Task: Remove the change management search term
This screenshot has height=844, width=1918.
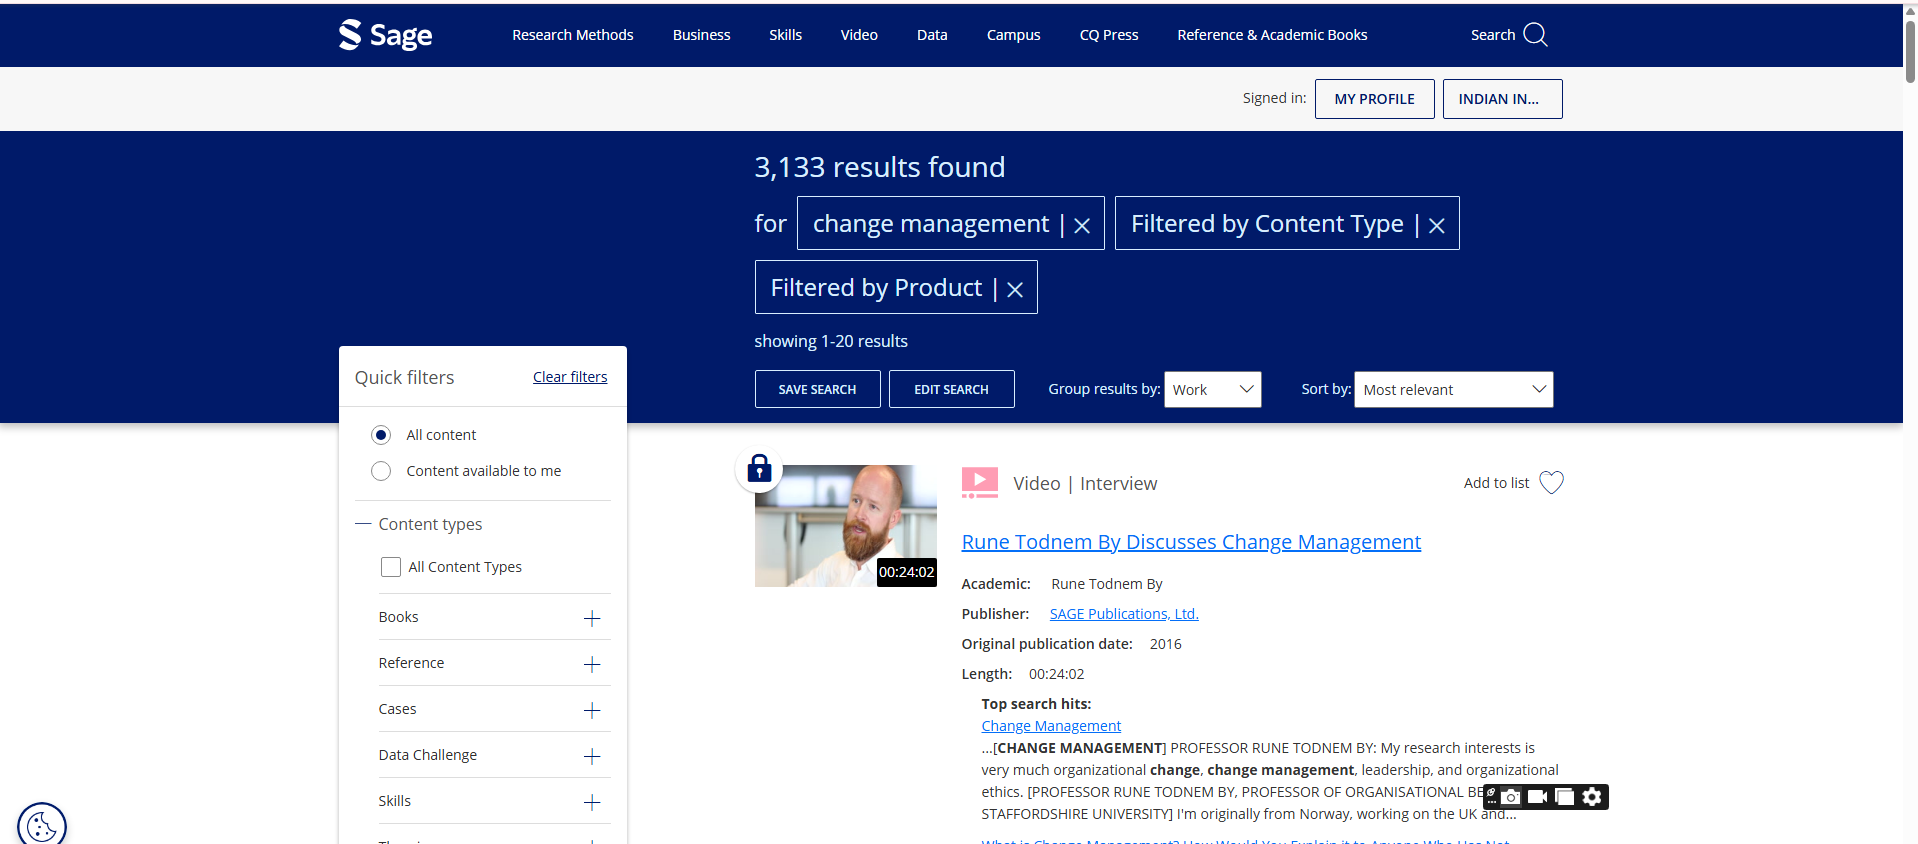Action: pos(1081,226)
